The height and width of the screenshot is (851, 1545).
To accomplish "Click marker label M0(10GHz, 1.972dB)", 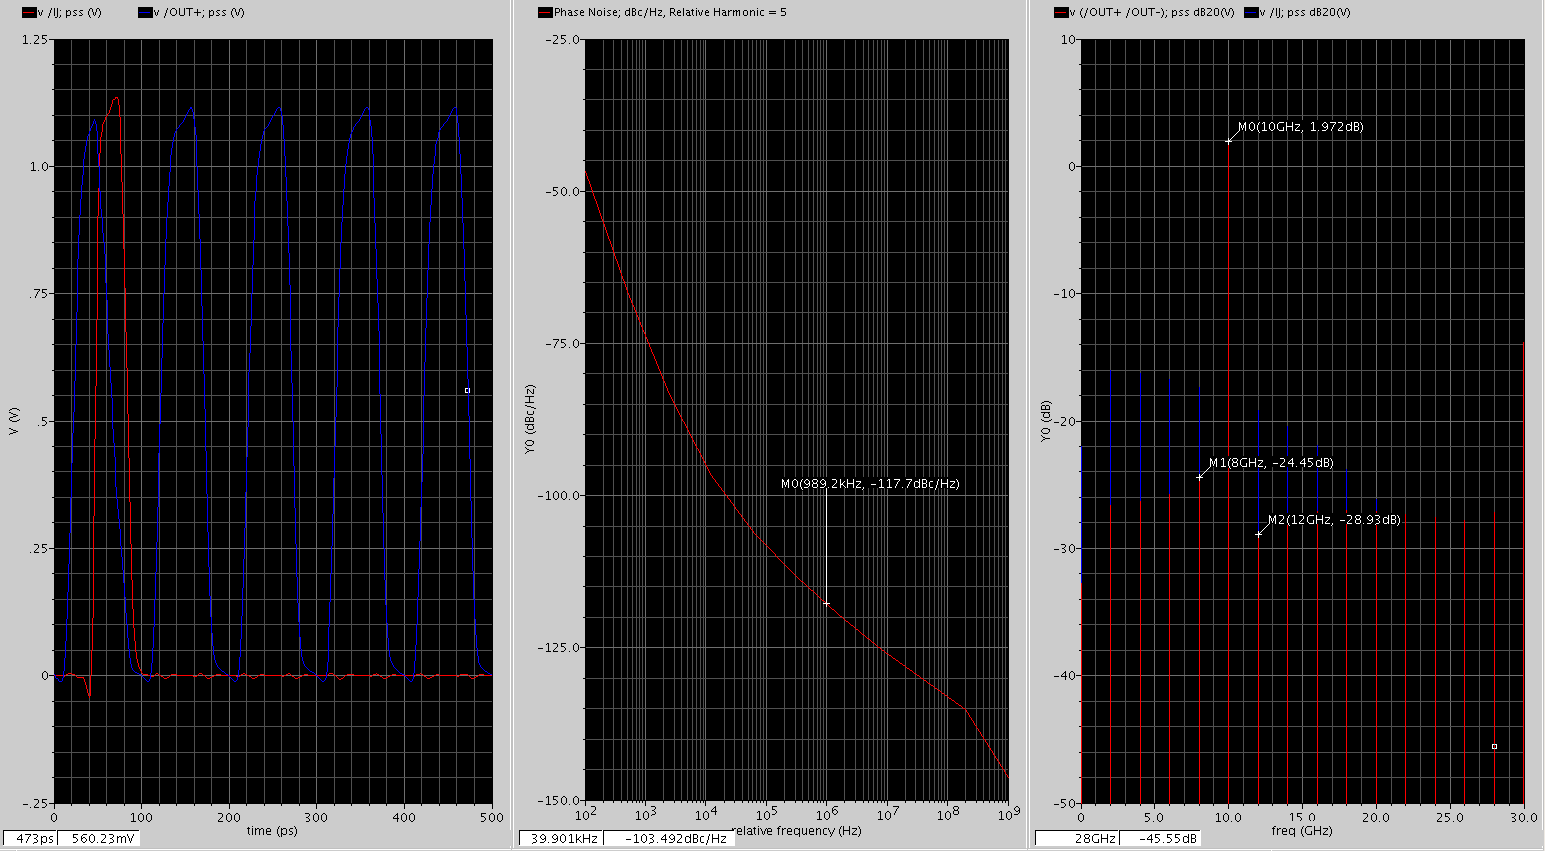I will tap(1300, 127).
